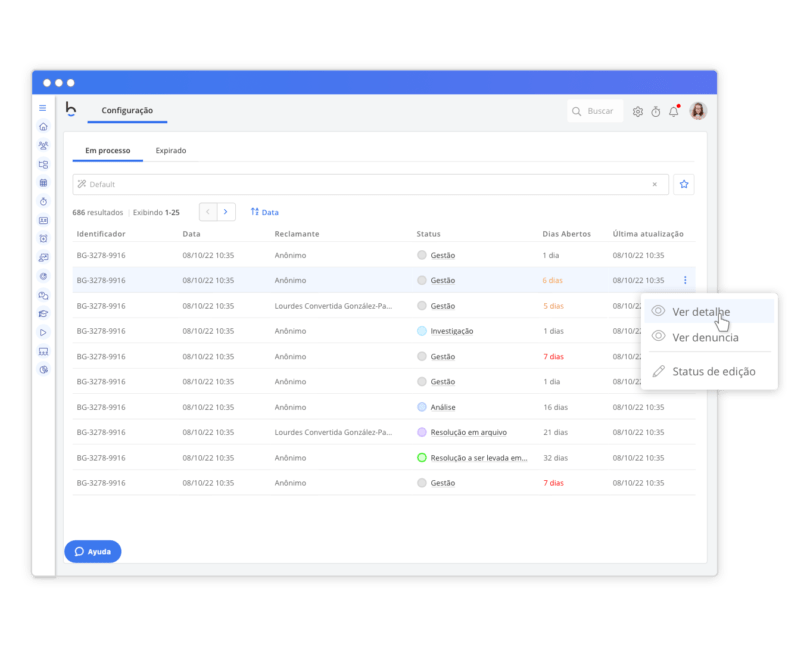The height and width of the screenshot is (647, 810).
Task: Switch to the Expirado tab
Action: click(171, 151)
